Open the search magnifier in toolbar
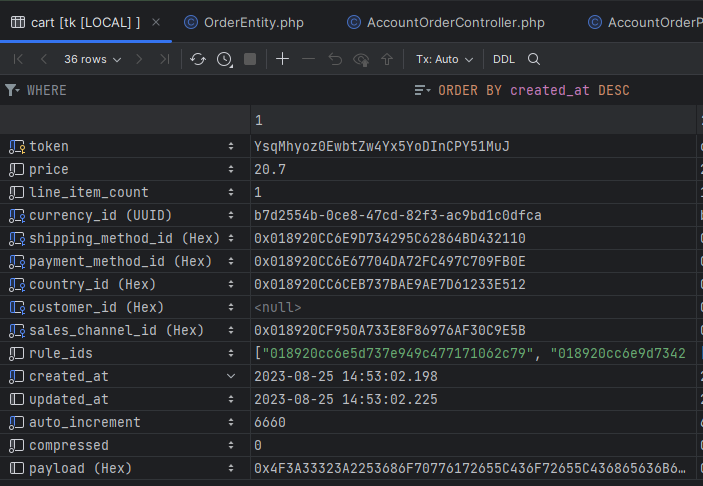The width and height of the screenshot is (703, 486). (534, 59)
